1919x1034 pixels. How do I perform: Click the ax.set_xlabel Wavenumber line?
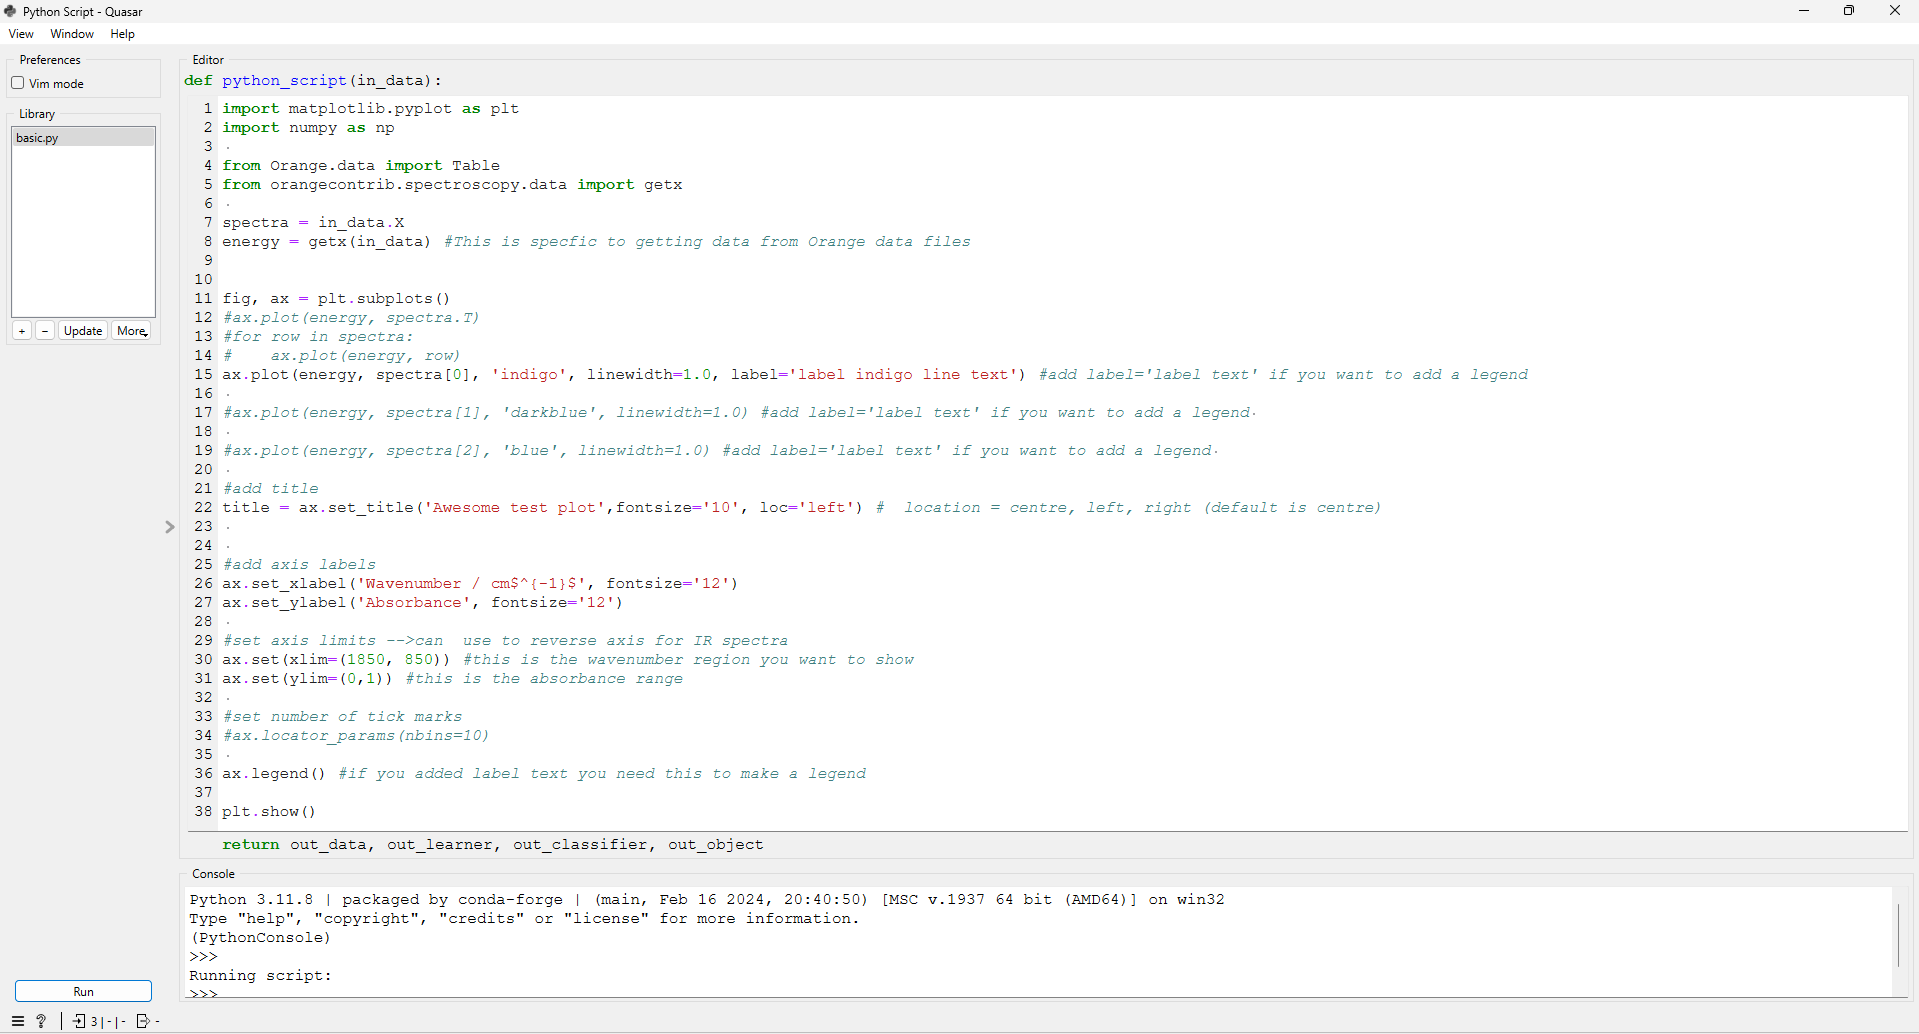click(480, 583)
